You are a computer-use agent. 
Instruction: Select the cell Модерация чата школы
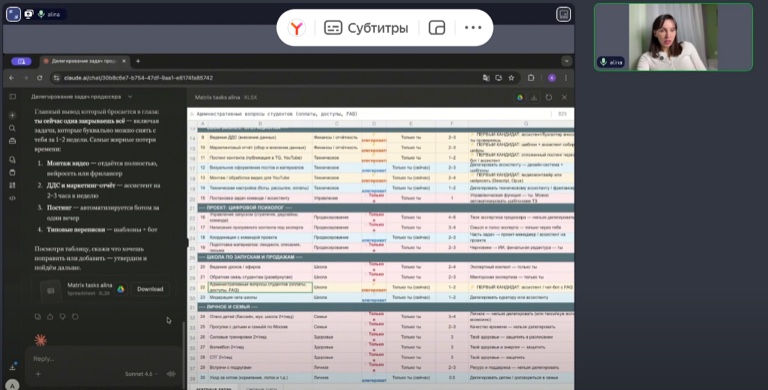coord(260,297)
